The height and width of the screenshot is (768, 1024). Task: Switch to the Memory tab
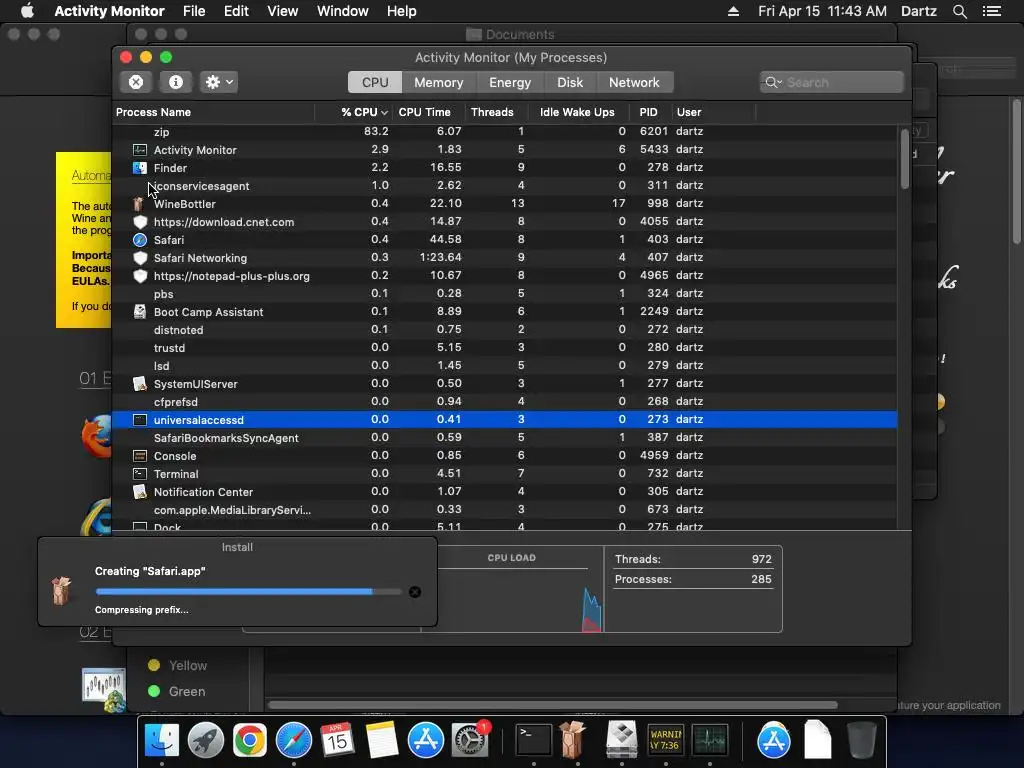(x=438, y=82)
